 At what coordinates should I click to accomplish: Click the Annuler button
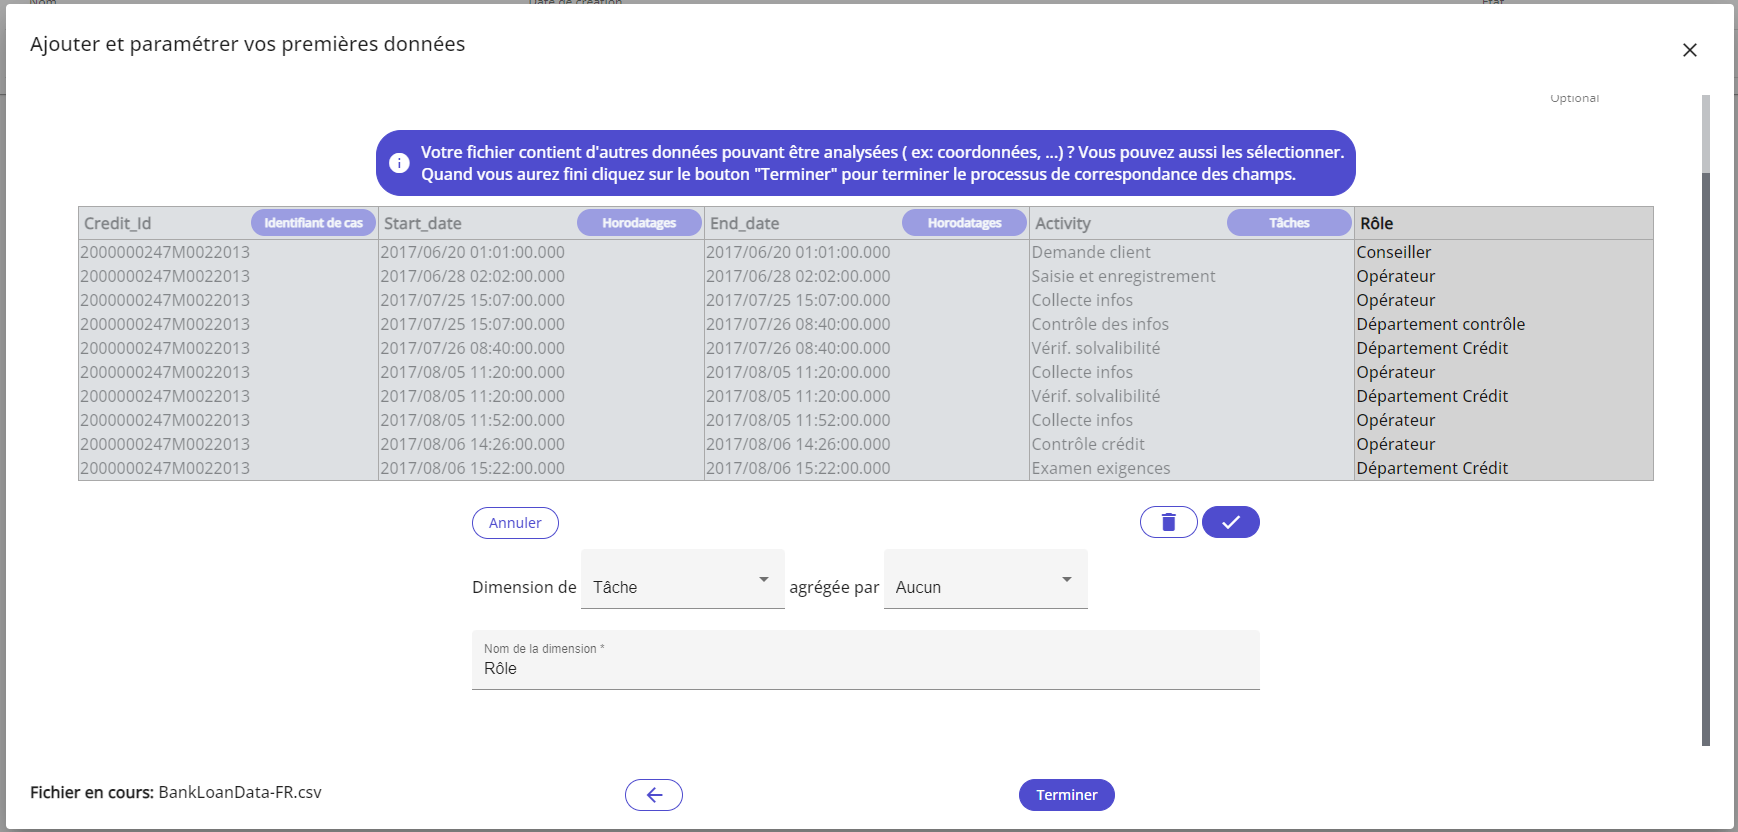[515, 523]
